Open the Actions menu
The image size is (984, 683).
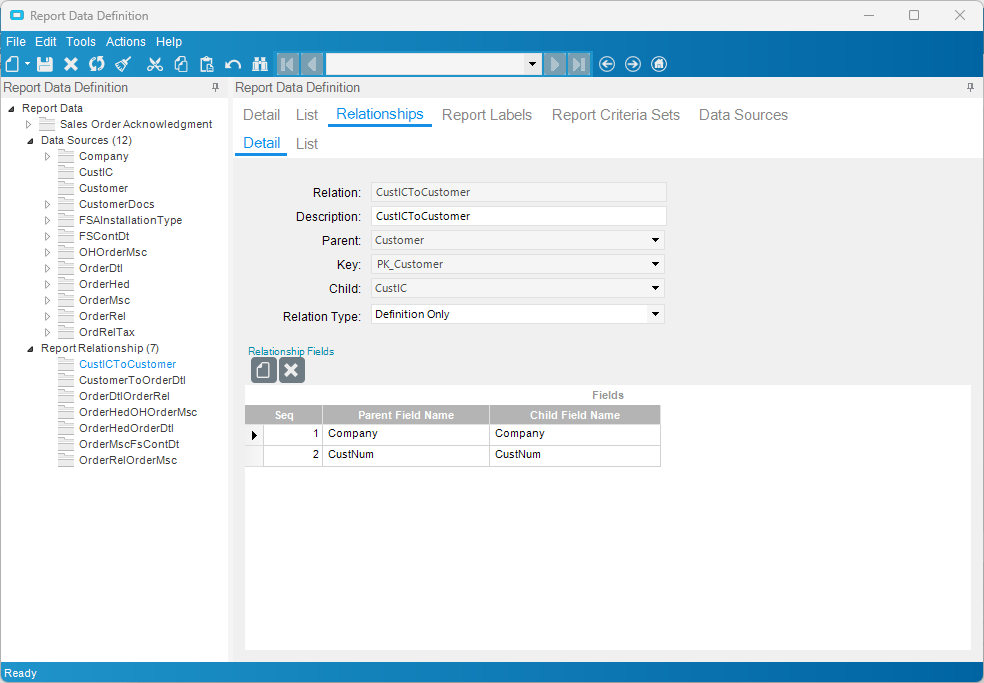[x=126, y=41]
